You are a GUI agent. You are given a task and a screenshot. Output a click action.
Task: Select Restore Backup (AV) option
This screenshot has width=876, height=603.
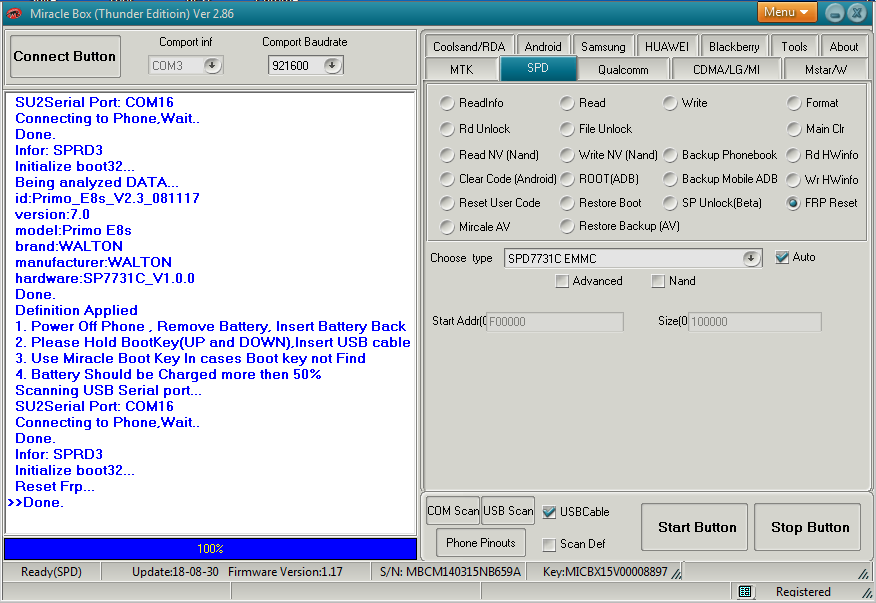(620, 226)
